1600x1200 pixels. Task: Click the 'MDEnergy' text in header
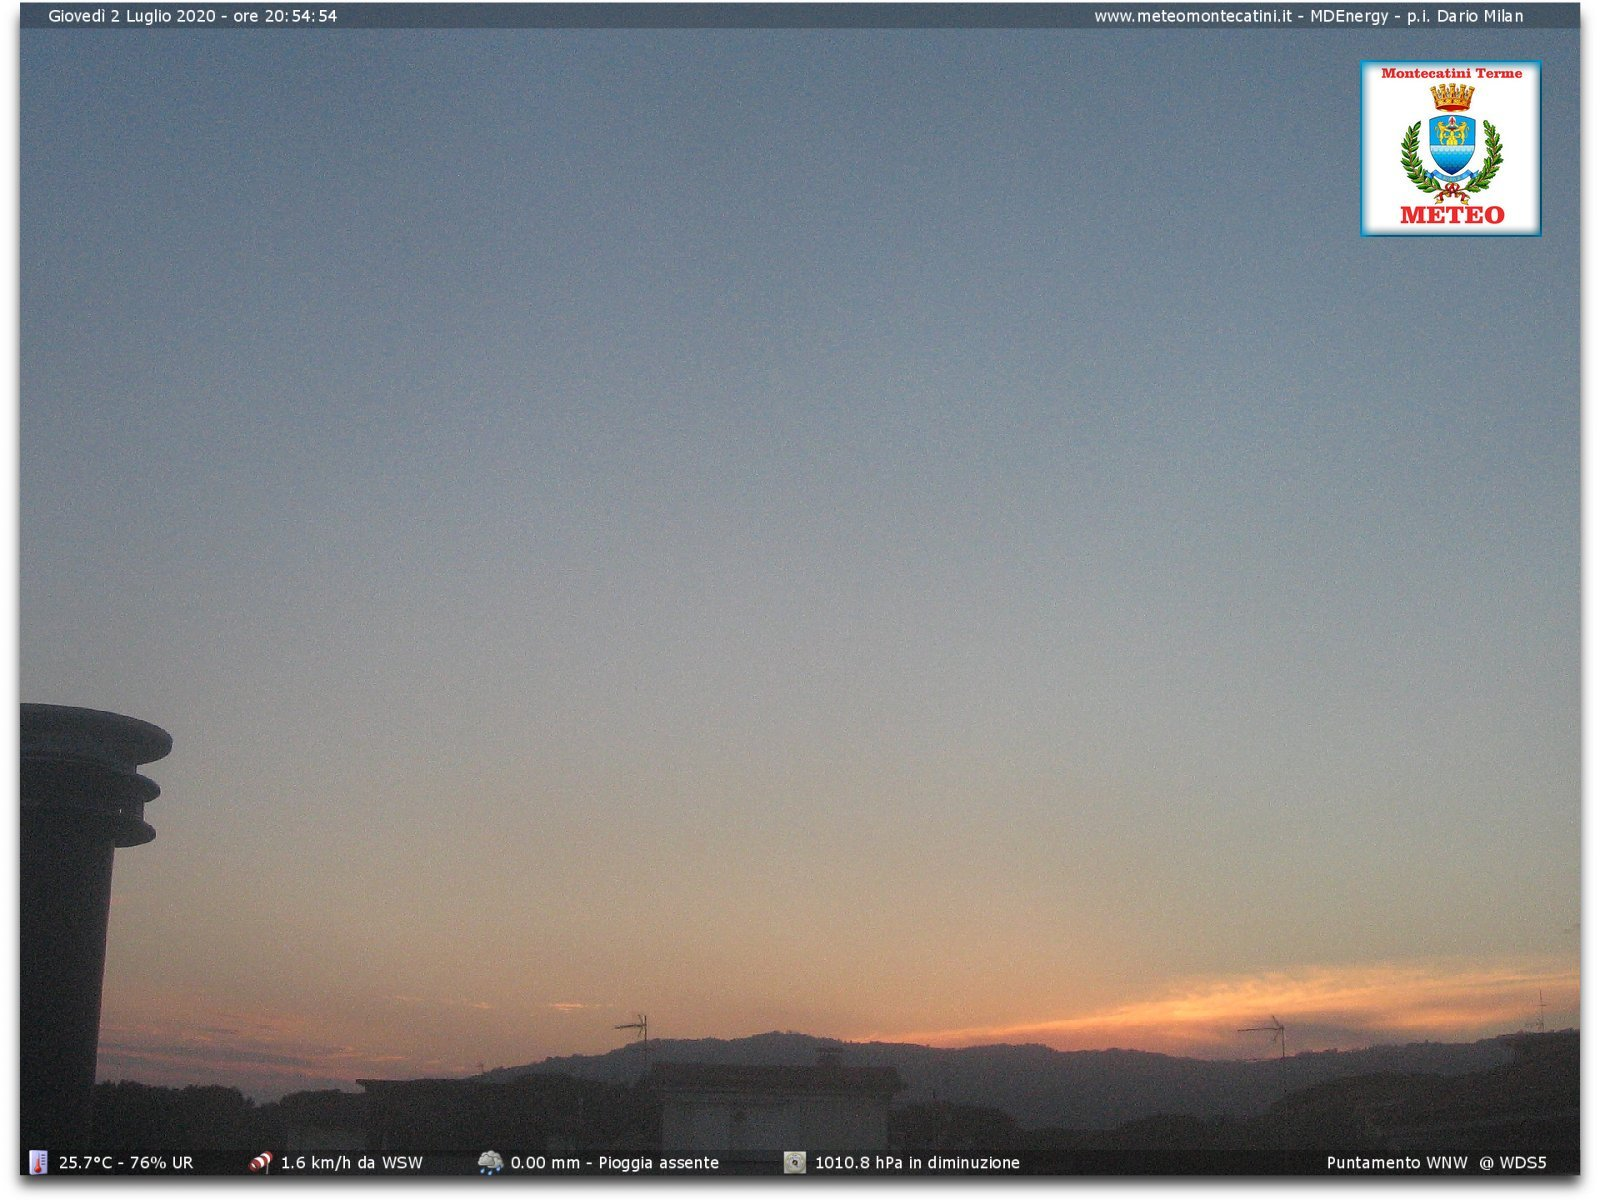pyautogui.click(x=1349, y=16)
